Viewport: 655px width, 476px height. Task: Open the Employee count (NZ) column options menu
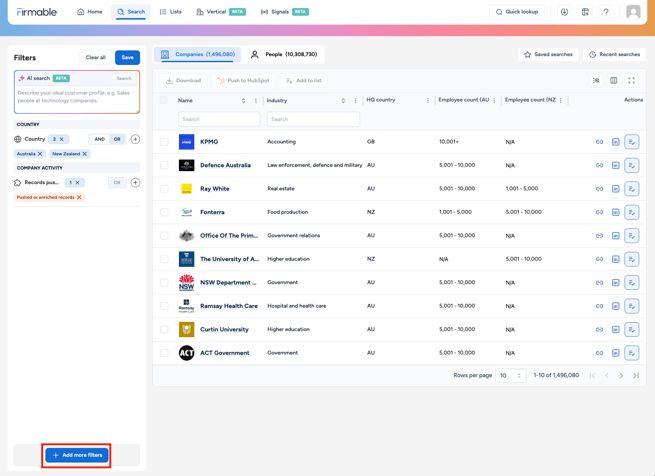click(x=561, y=101)
